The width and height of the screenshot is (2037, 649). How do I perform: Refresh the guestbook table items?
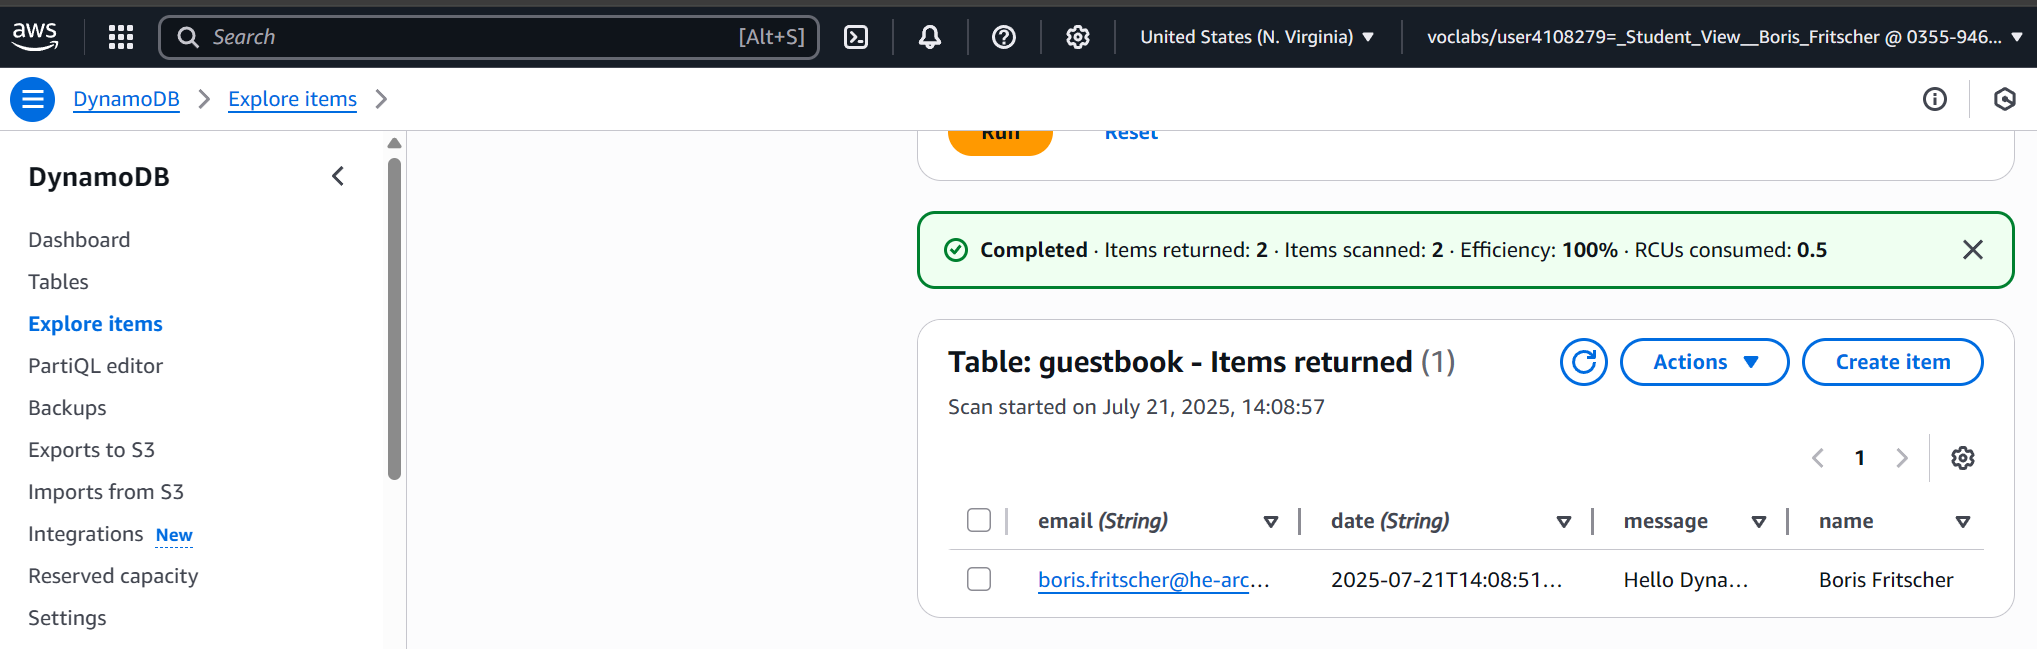pos(1583,362)
